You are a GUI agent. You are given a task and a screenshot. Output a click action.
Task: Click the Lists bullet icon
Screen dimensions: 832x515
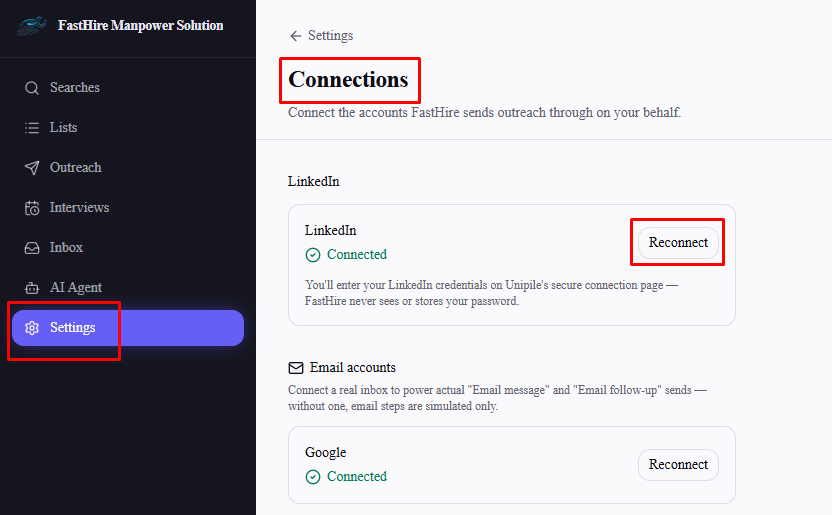pos(32,128)
